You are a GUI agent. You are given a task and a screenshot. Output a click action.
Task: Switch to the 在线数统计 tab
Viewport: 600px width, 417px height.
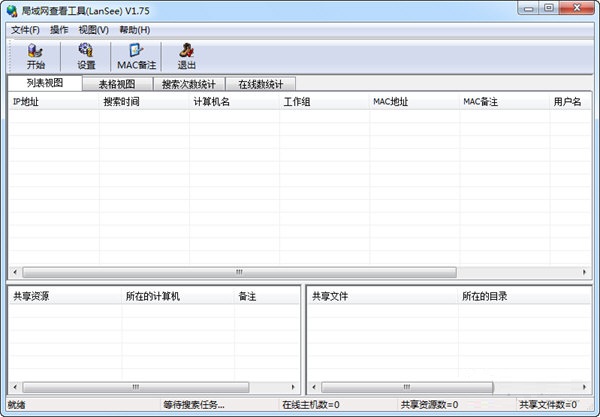pos(261,84)
